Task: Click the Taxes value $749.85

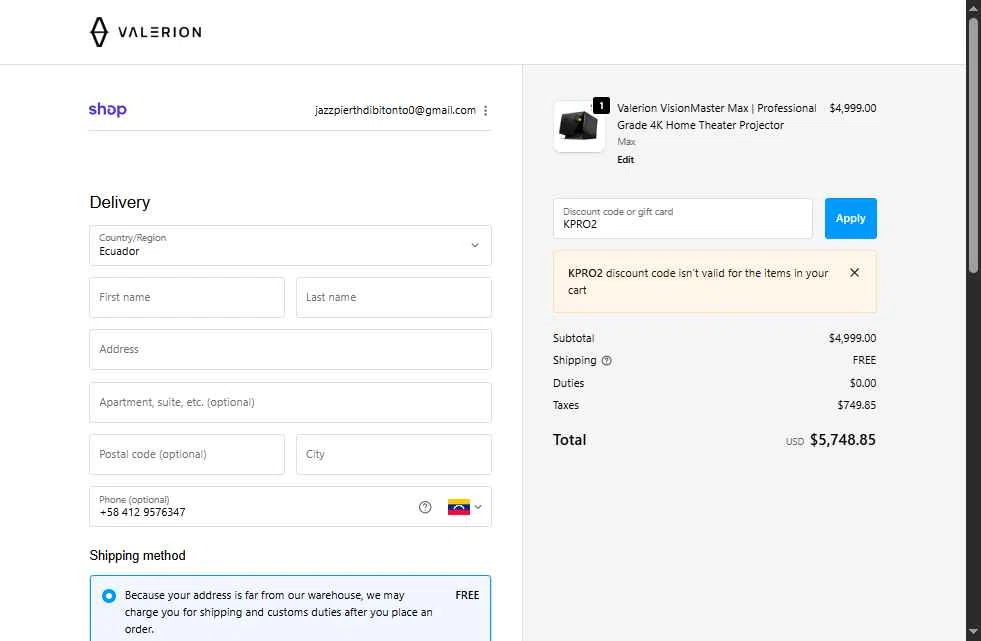Action: point(856,405)
